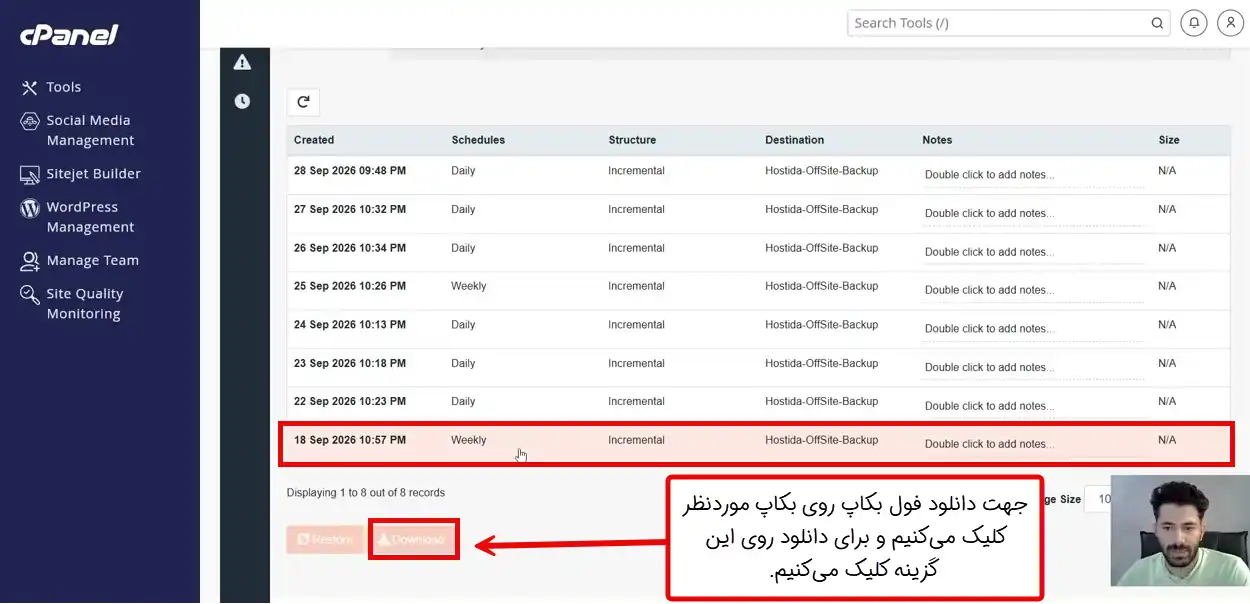This screenshot has width=1250, height=604.
Task: Click the Site Quality Monitoring magnifier icon
Action: [29, 295]
